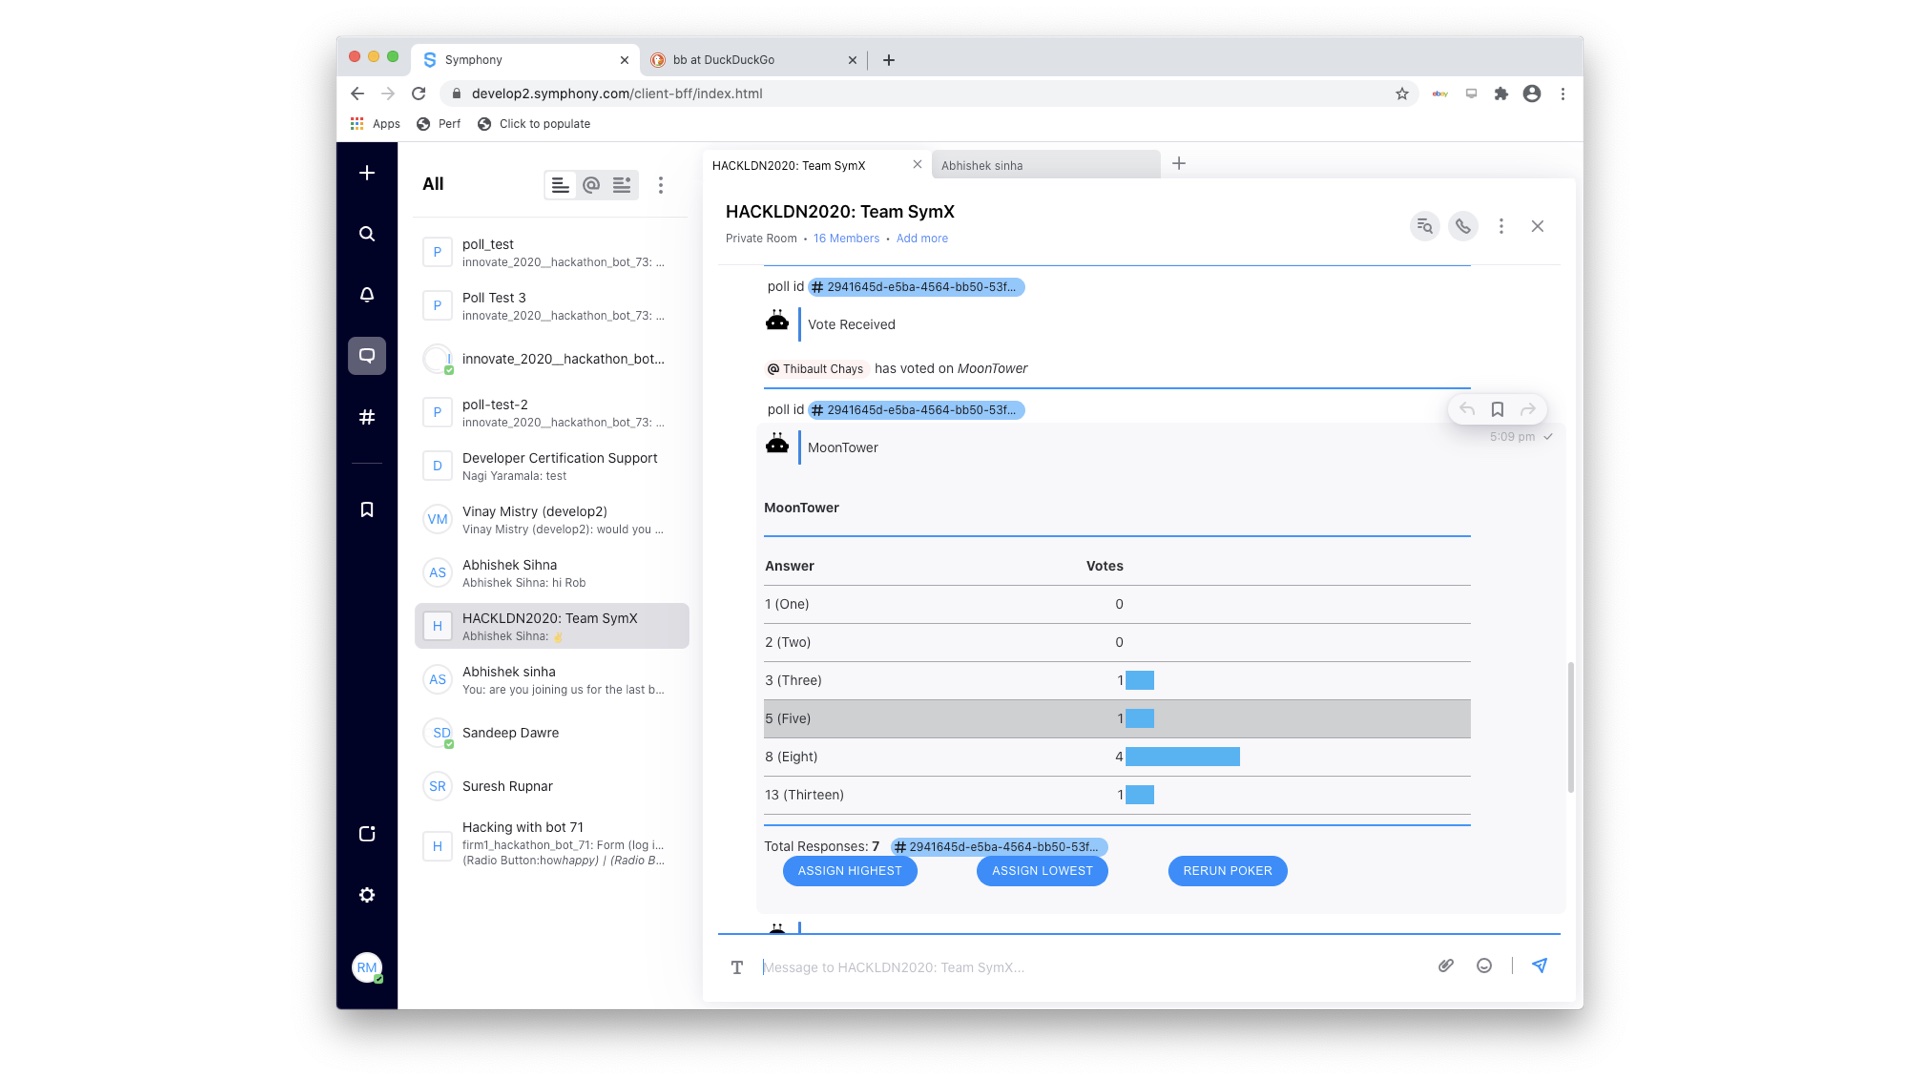Click search-in-room icon in chat header
1920x1080 pixels.
(x=1424, y=227)
